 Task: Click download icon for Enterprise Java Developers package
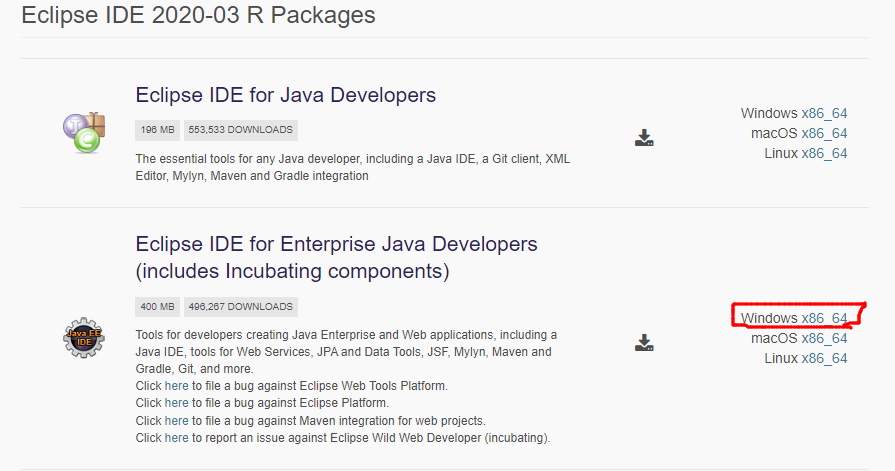point(644,343)
